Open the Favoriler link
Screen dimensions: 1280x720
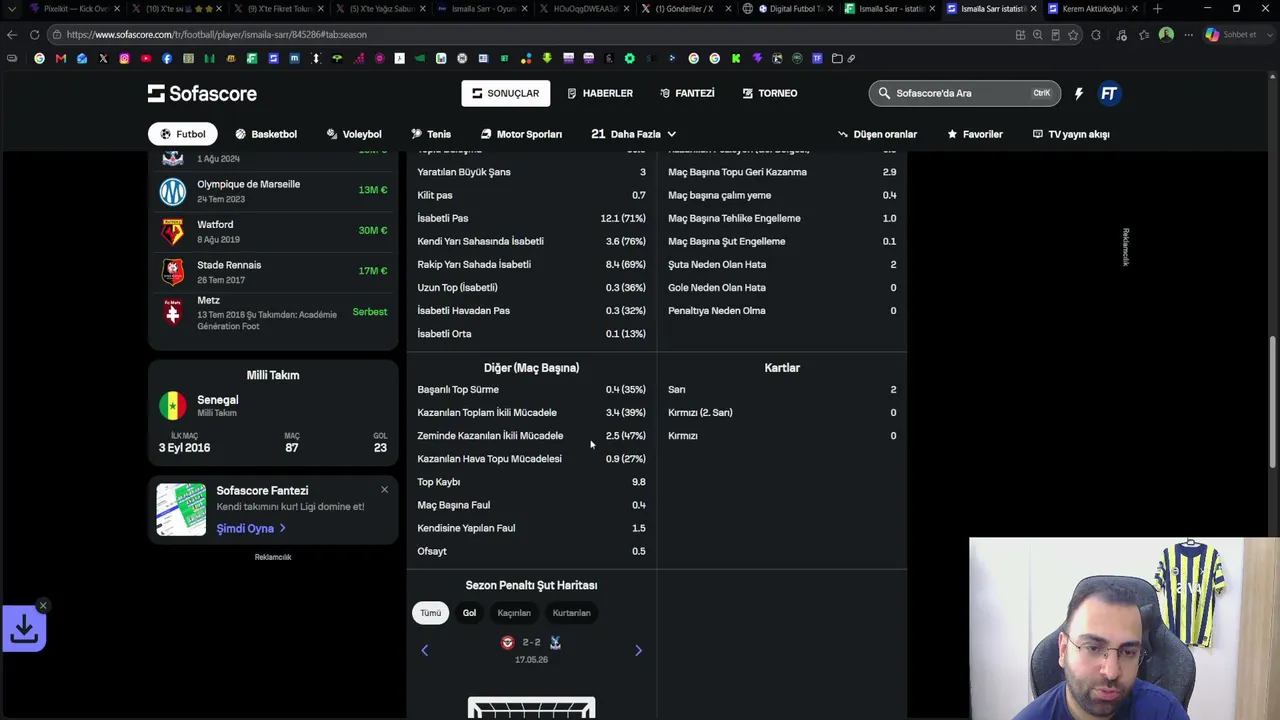click(975, 134)
